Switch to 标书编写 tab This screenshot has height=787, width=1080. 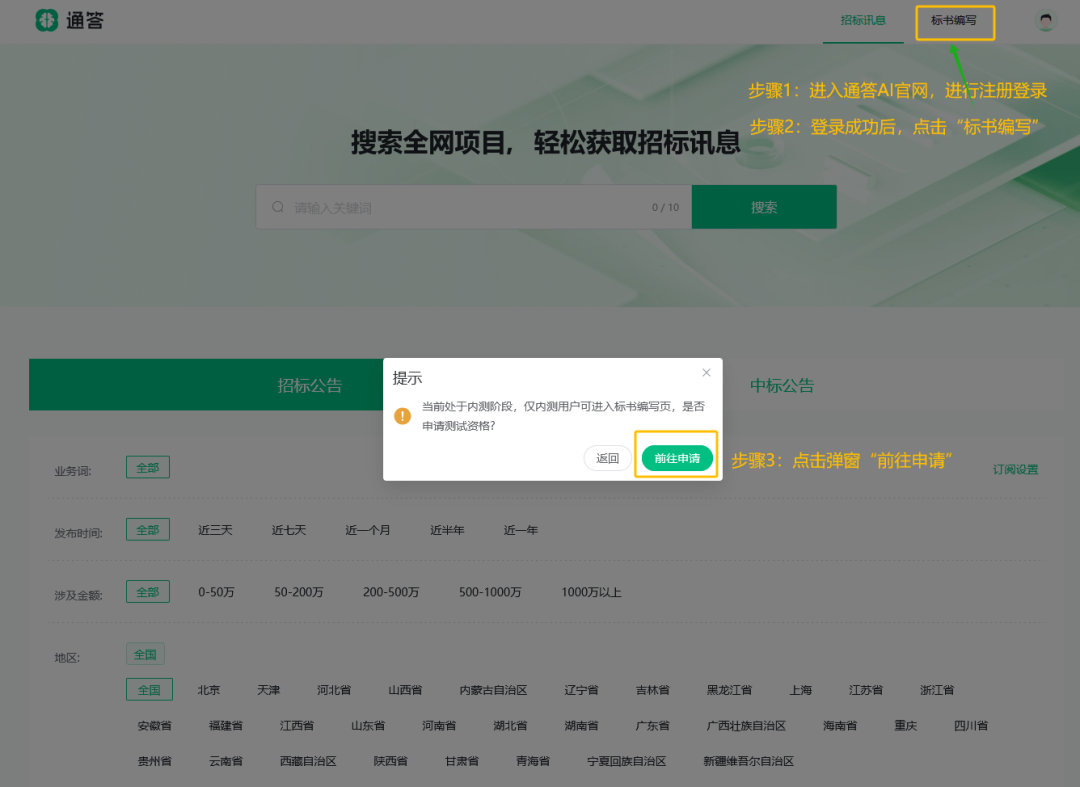[953, 20]
